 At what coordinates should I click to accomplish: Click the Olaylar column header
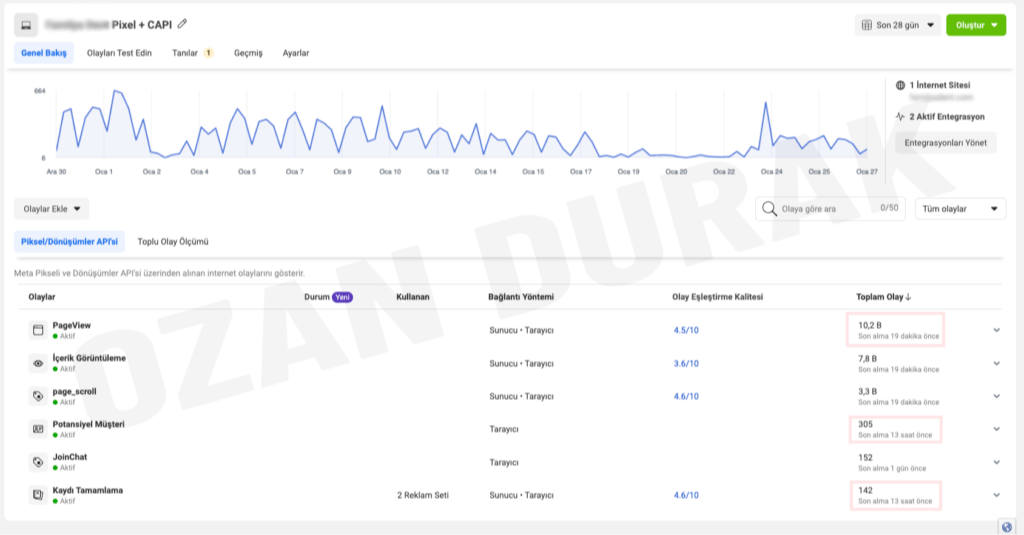pyautogui.click(x=42, y=297)
